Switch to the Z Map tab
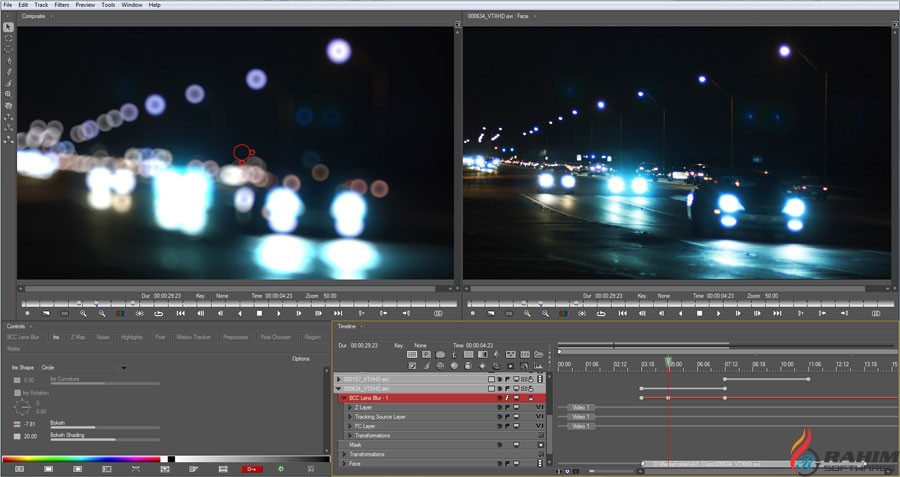The height and width of the screenshot is (477, 900). 78,338
